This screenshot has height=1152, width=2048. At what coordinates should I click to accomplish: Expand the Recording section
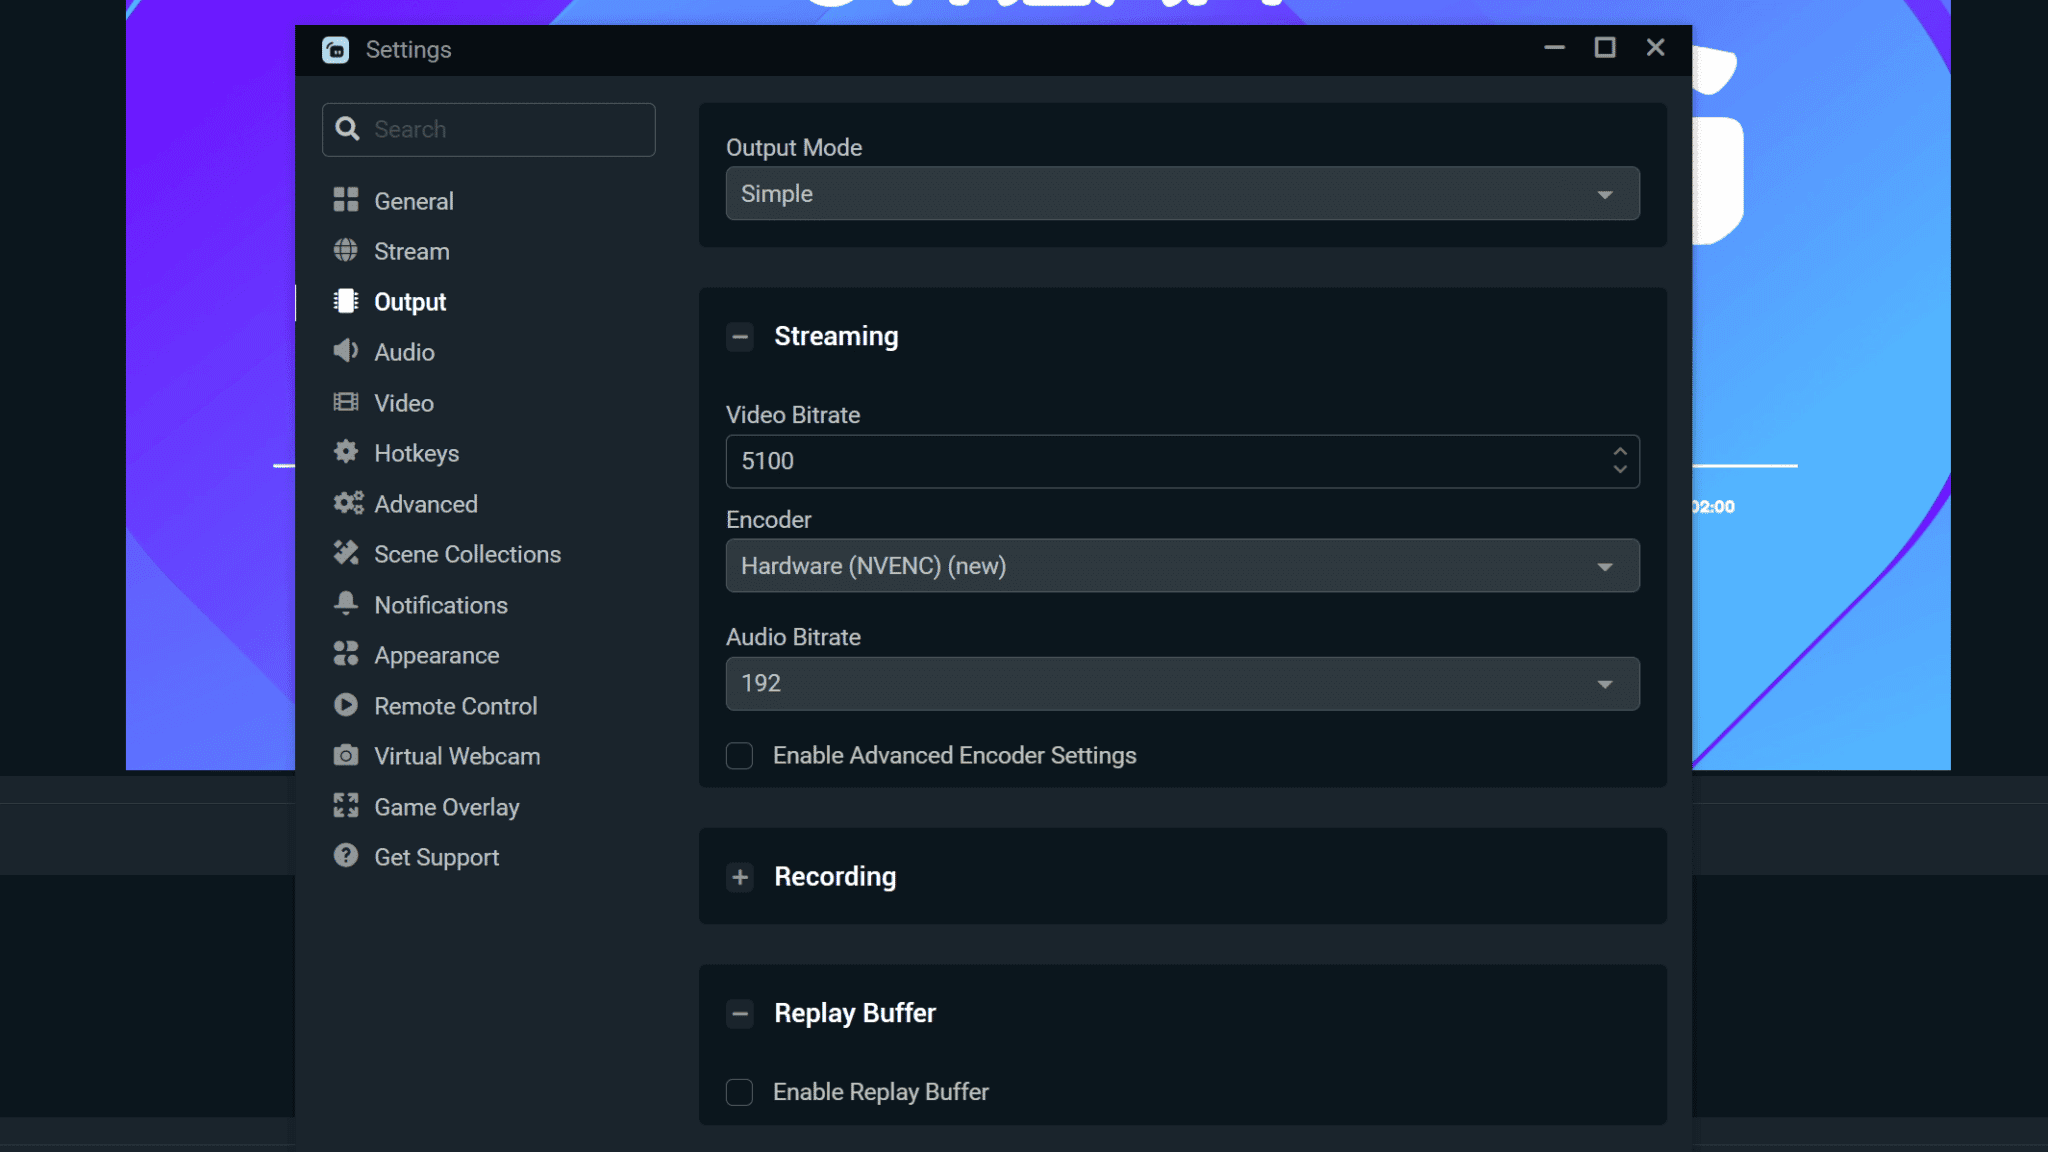pyautogui.click(x=739, y=877)
